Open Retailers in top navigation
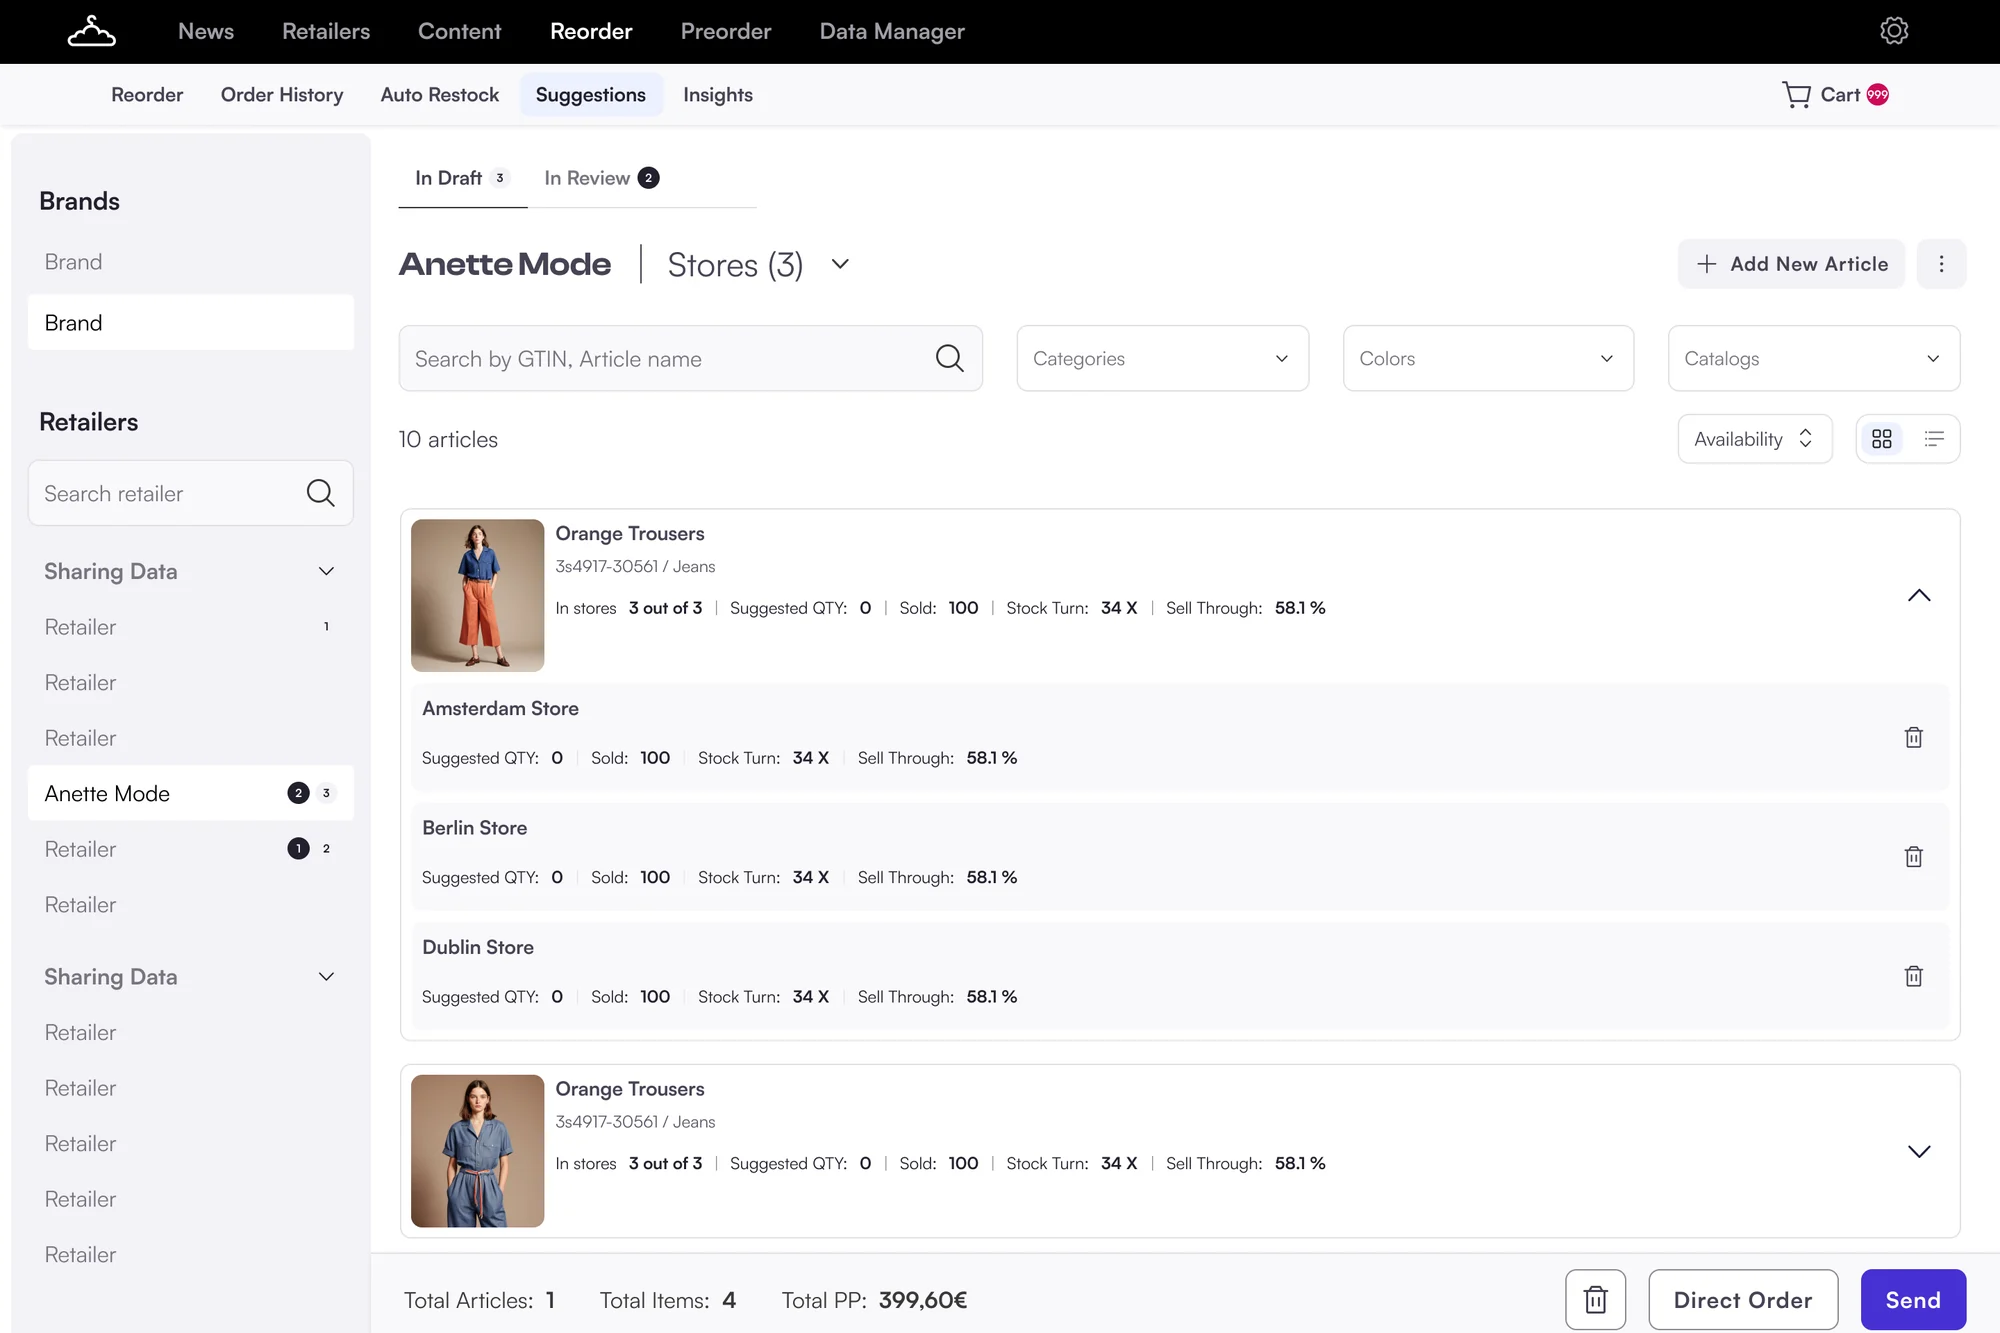 [x=326, y=31]
